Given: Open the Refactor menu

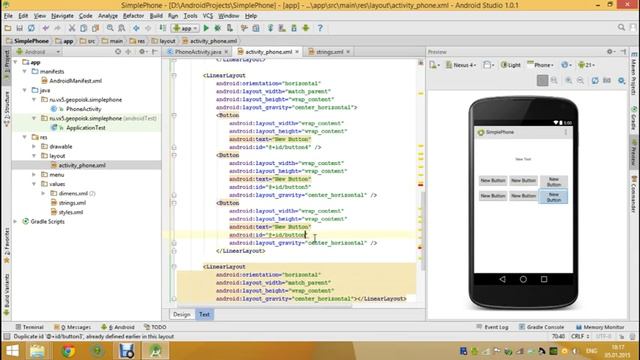Looking at the screenshot, I should click(133, 16).
